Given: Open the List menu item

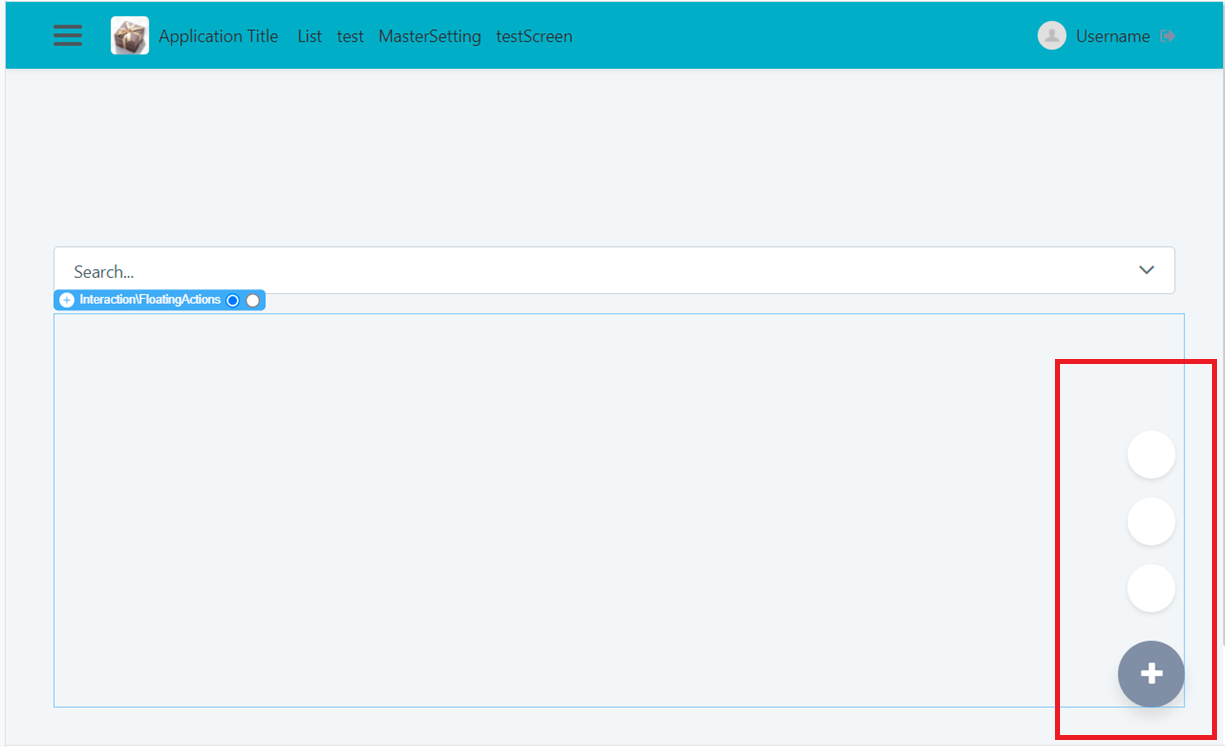Looking at the screenshot, I should coord(310,36).
